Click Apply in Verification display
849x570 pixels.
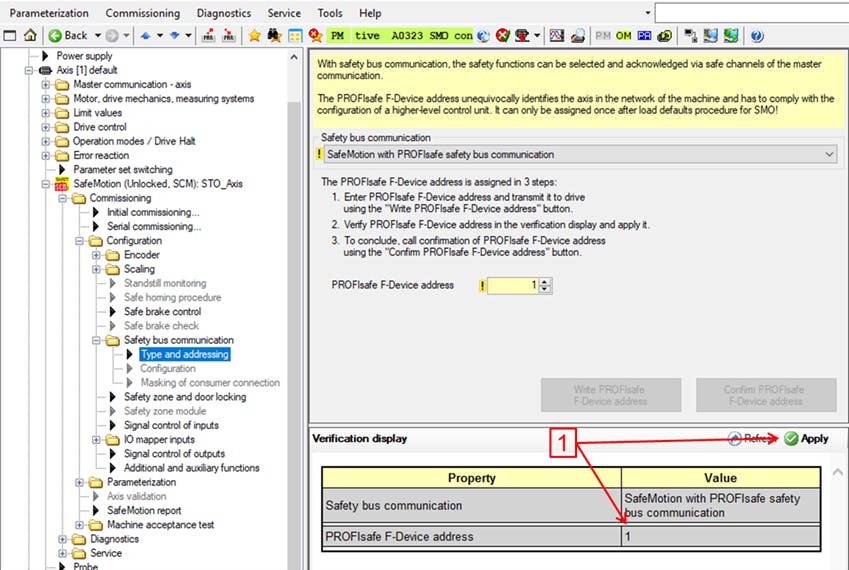coord(807,438)
